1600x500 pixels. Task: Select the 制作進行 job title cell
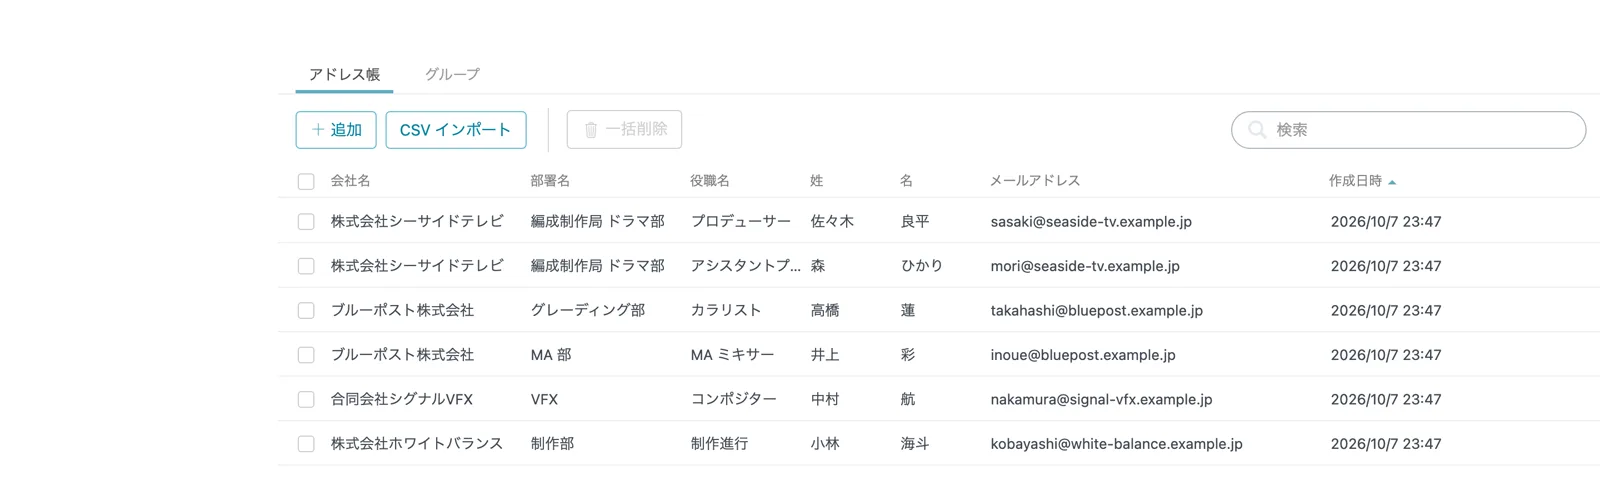[719, 444]
